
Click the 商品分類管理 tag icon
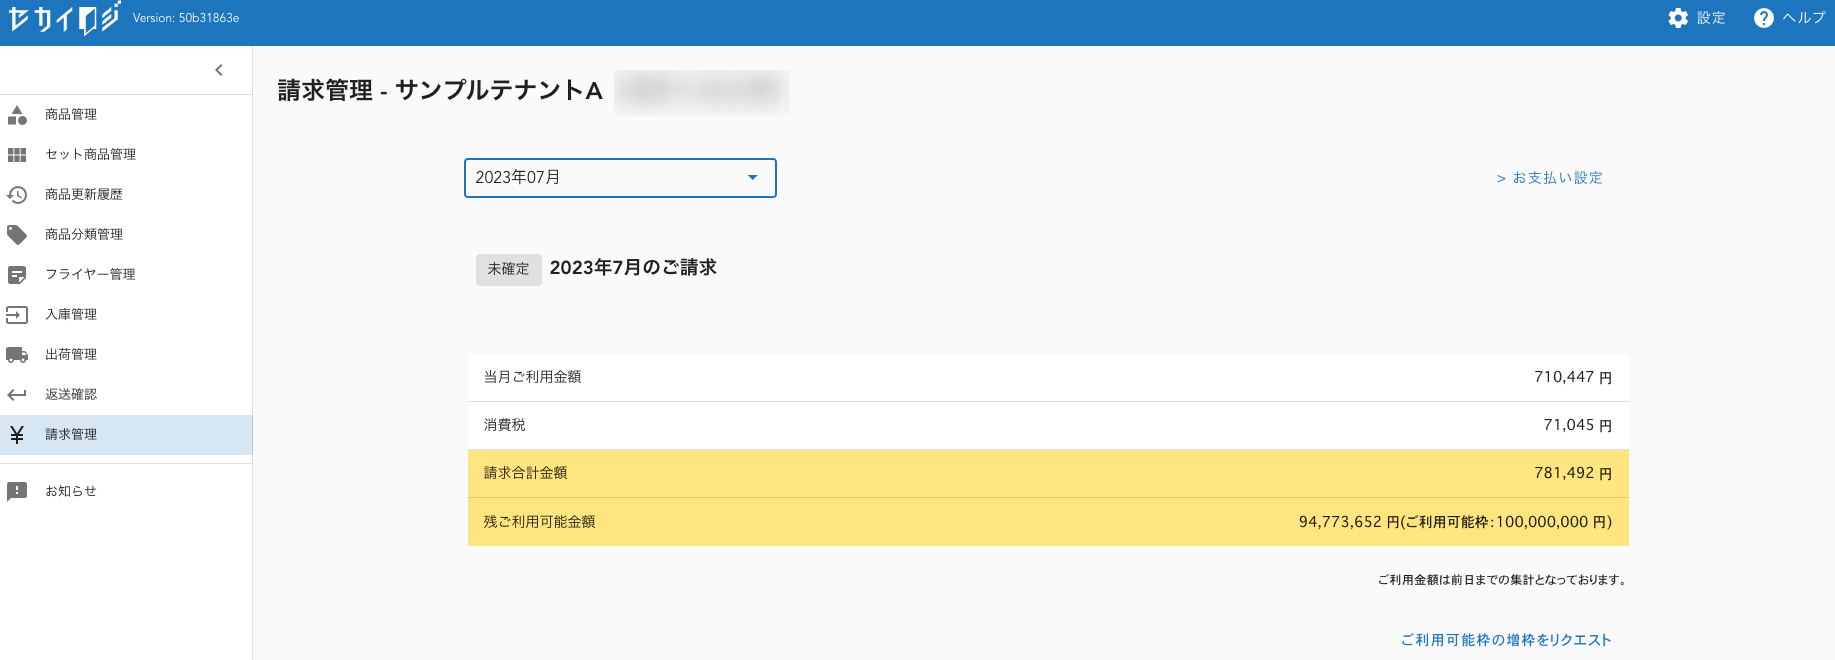[17, 235]
